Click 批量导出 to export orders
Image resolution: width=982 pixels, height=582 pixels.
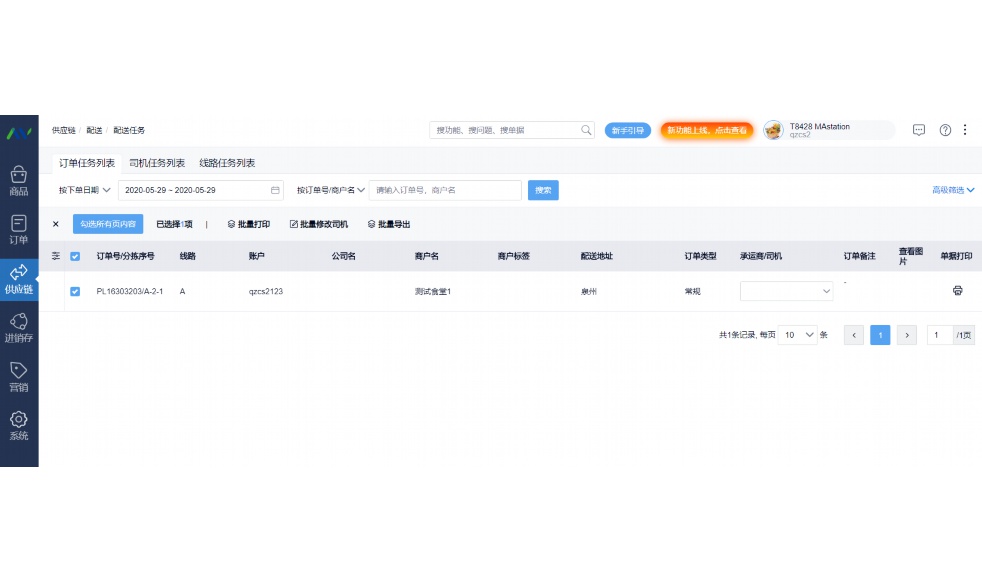[388, 224]
